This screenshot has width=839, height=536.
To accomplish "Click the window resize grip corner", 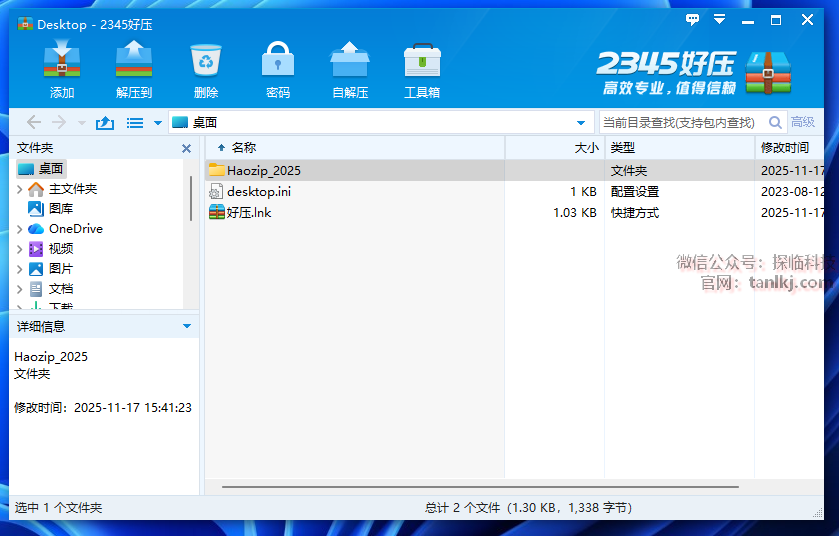I will [818, 512].
